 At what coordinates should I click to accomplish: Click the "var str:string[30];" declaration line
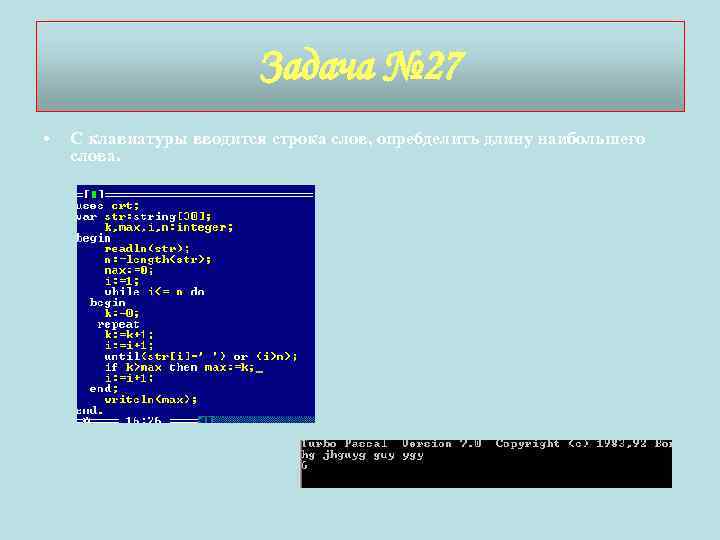pos(144,216)
